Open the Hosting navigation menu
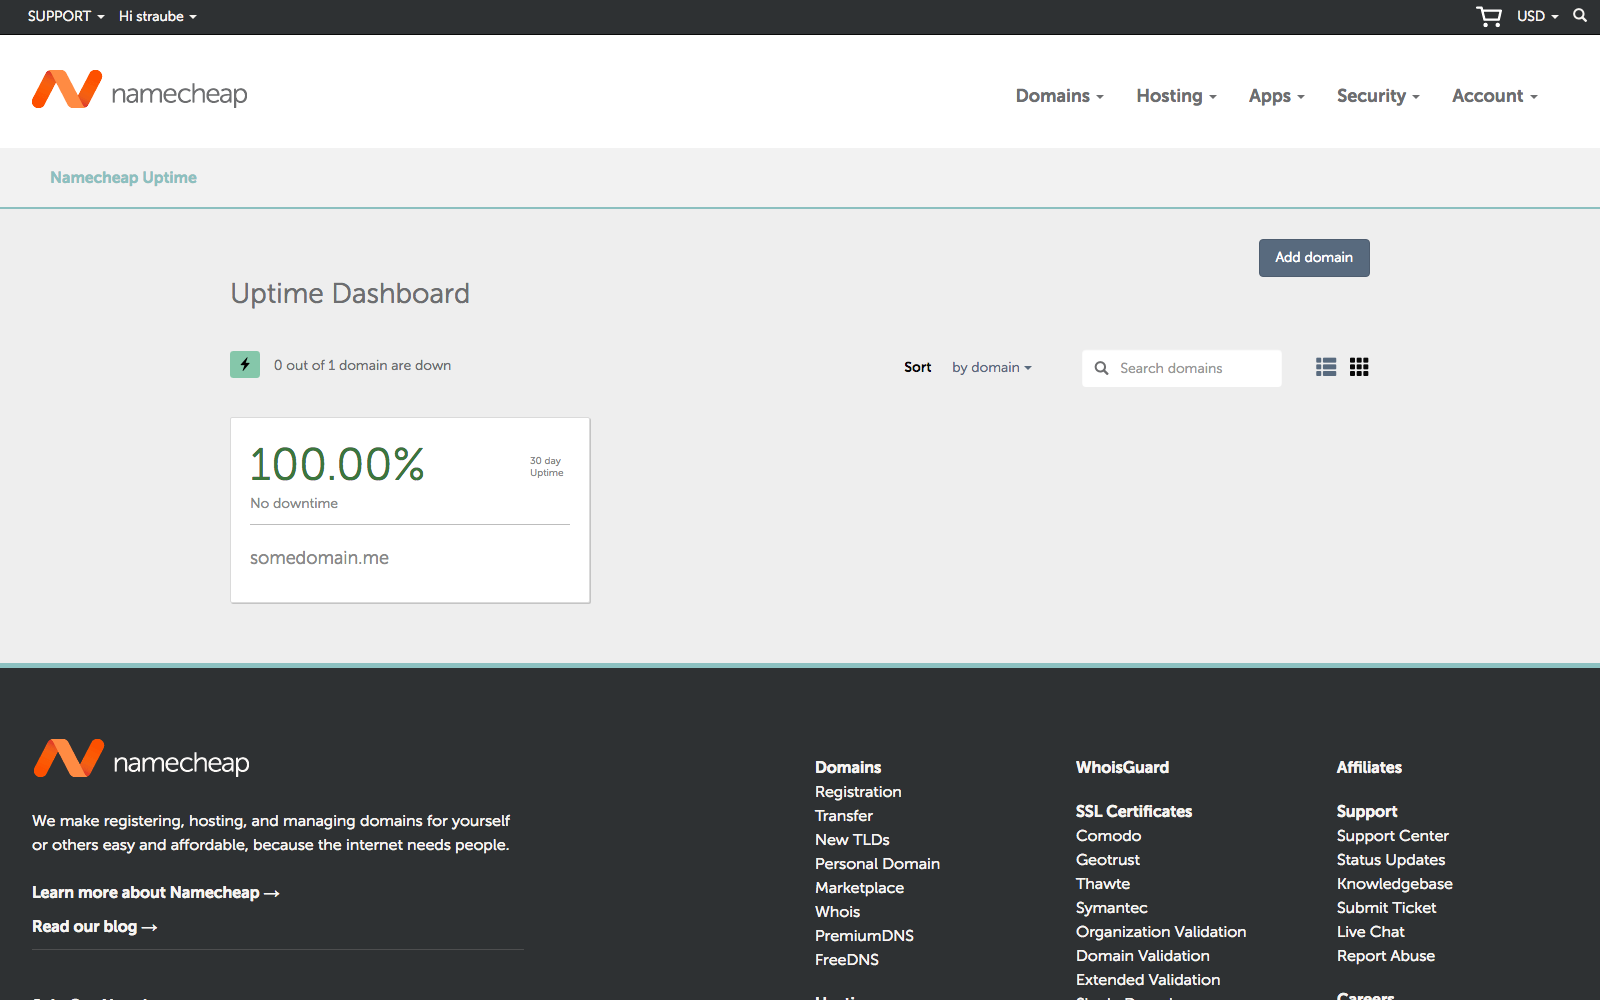The height and width of the screenshot is (1000, 1600). click(x=1176, y=96)
